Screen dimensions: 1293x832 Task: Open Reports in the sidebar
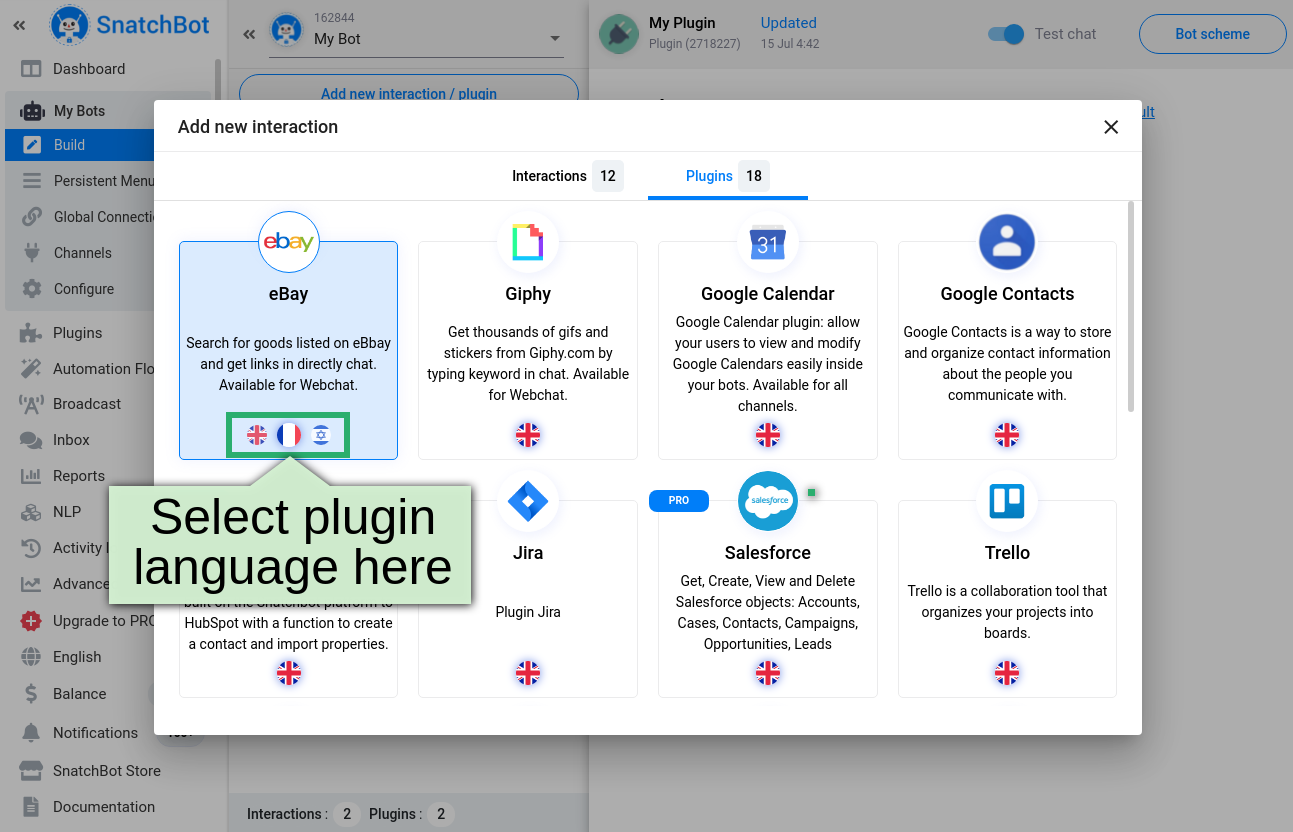(x=80, y=476)
